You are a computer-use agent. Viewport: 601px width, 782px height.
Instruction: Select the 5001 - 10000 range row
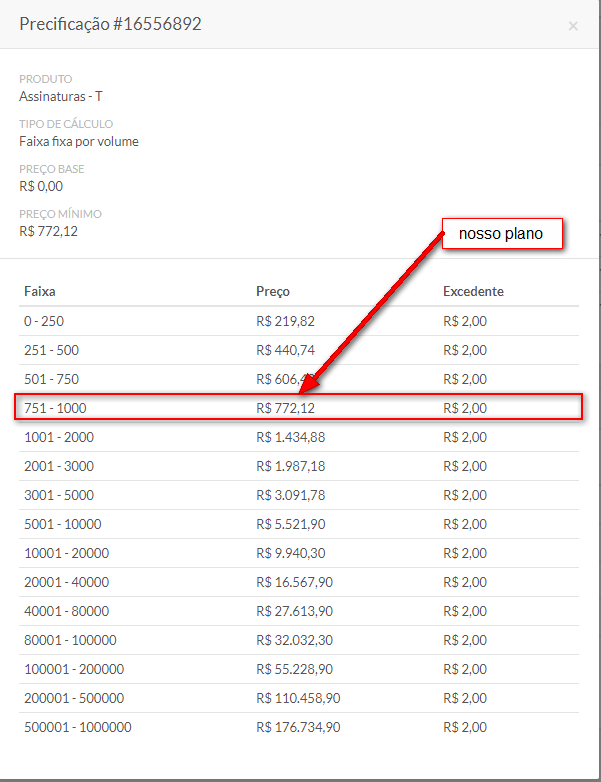(62, 524)
